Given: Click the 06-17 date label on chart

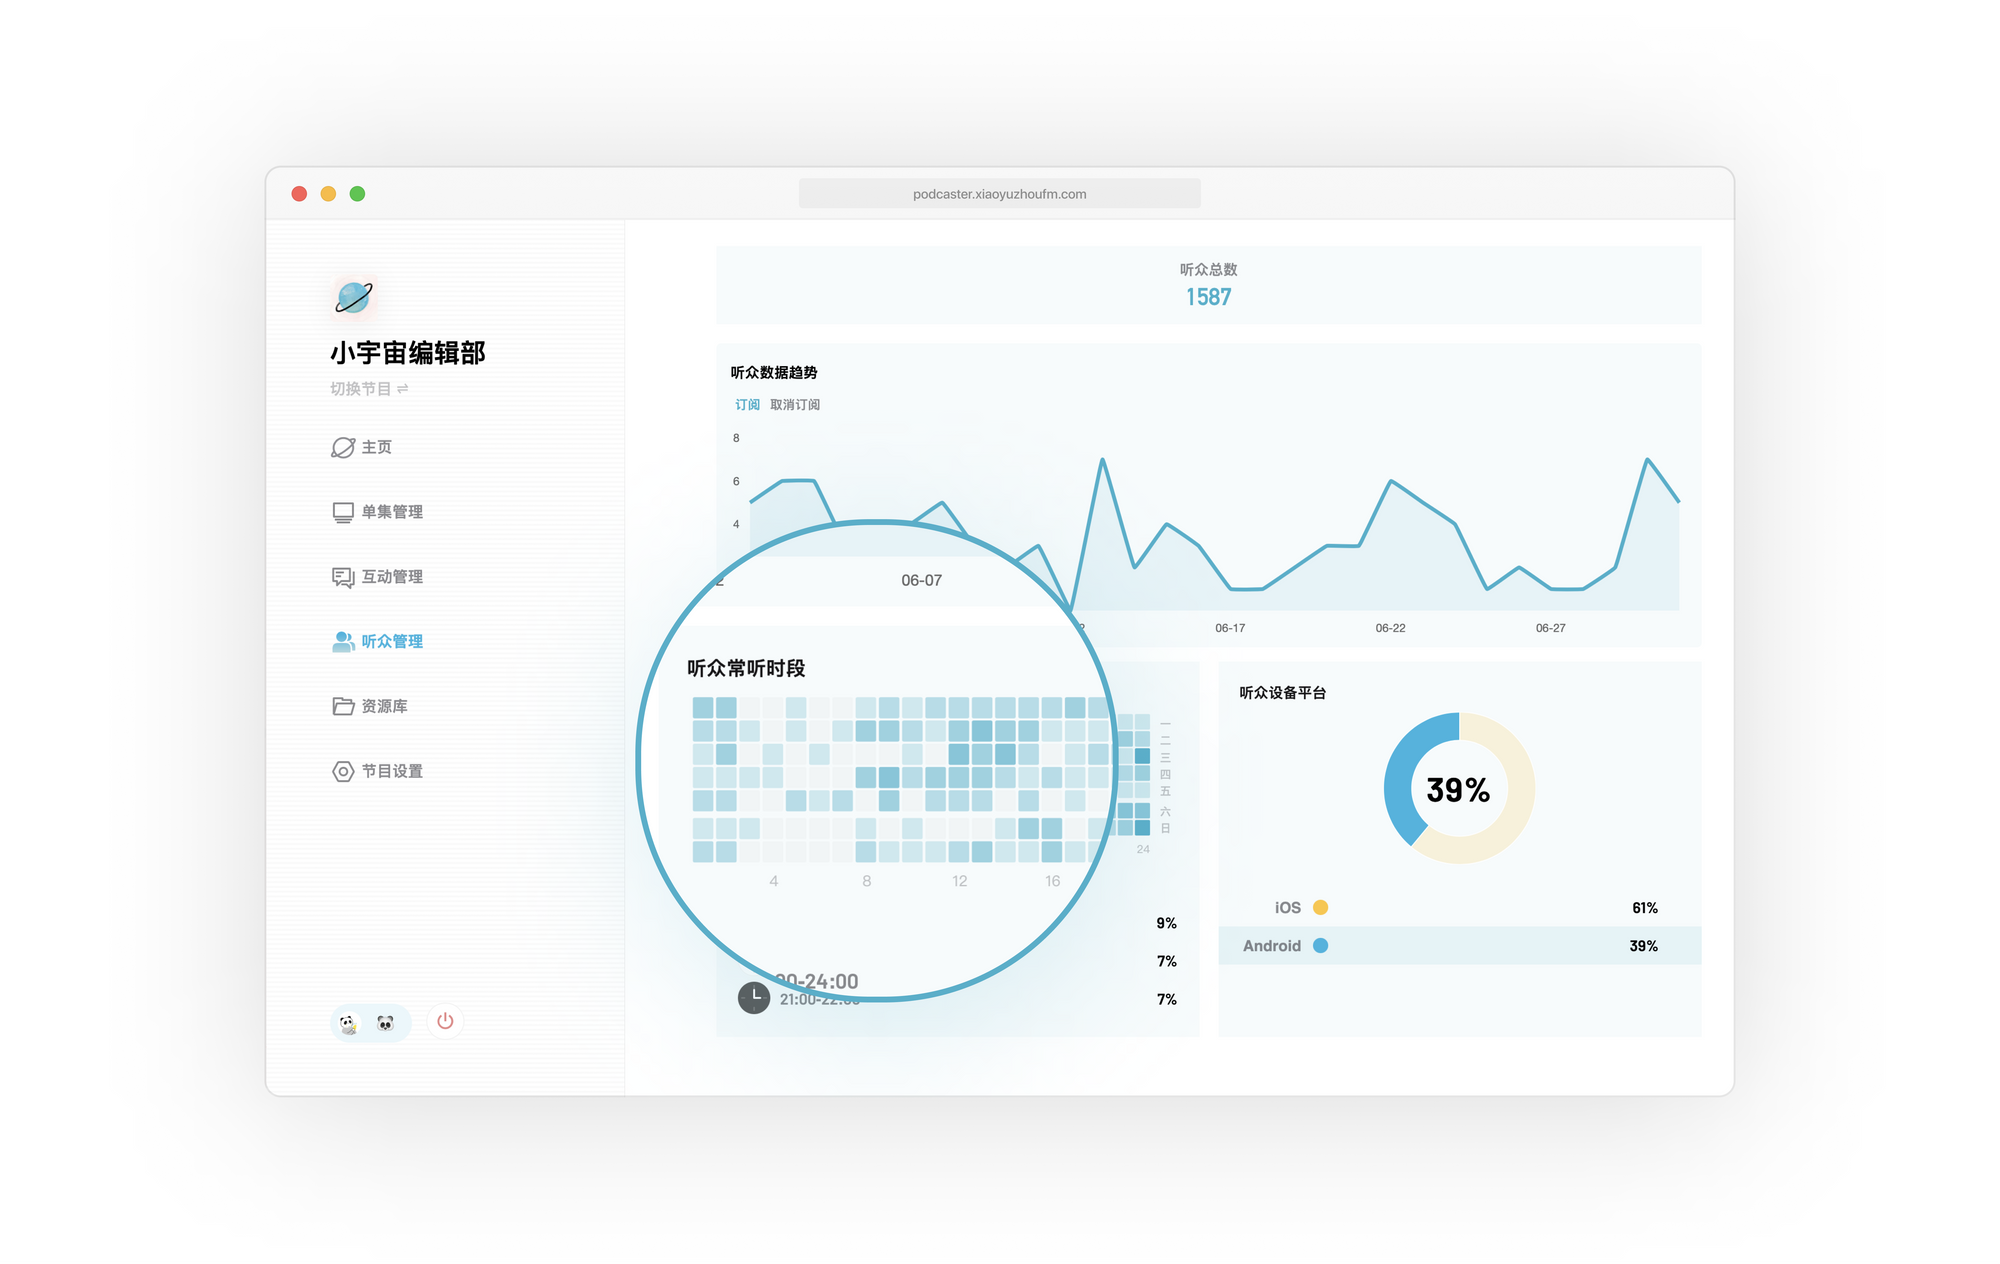Looking at the screenshot, I should tap(1230, 628).
